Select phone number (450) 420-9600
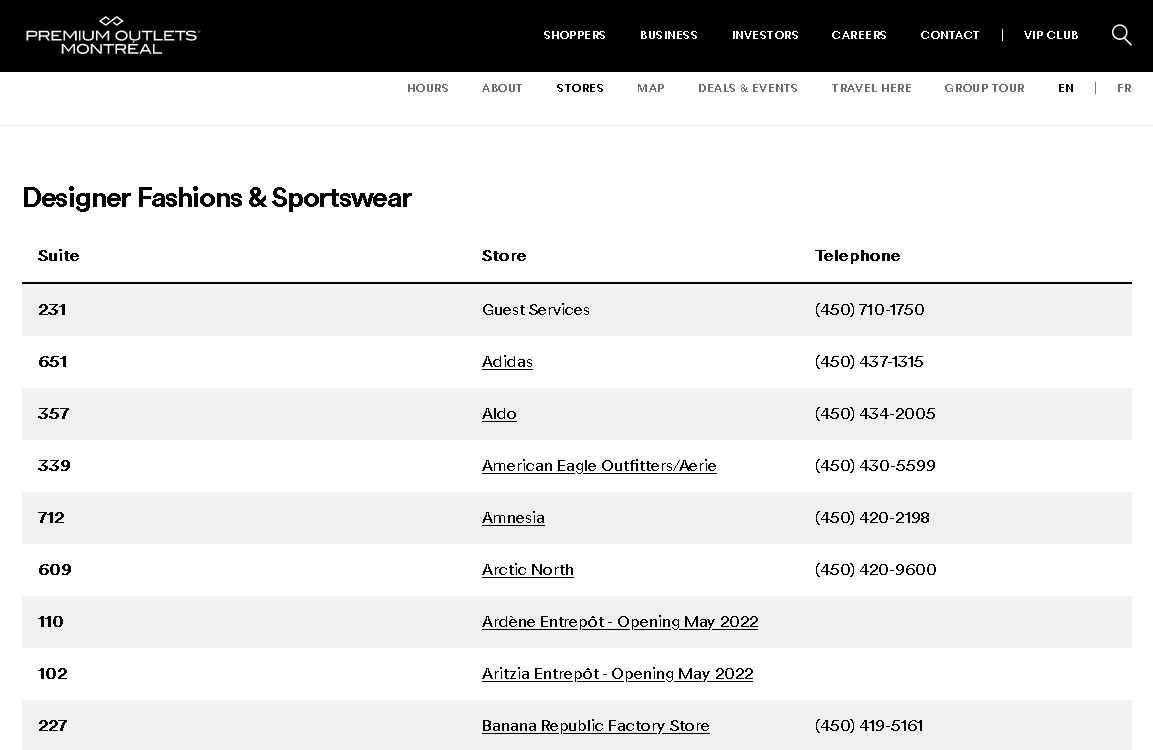 pos(876,570)
